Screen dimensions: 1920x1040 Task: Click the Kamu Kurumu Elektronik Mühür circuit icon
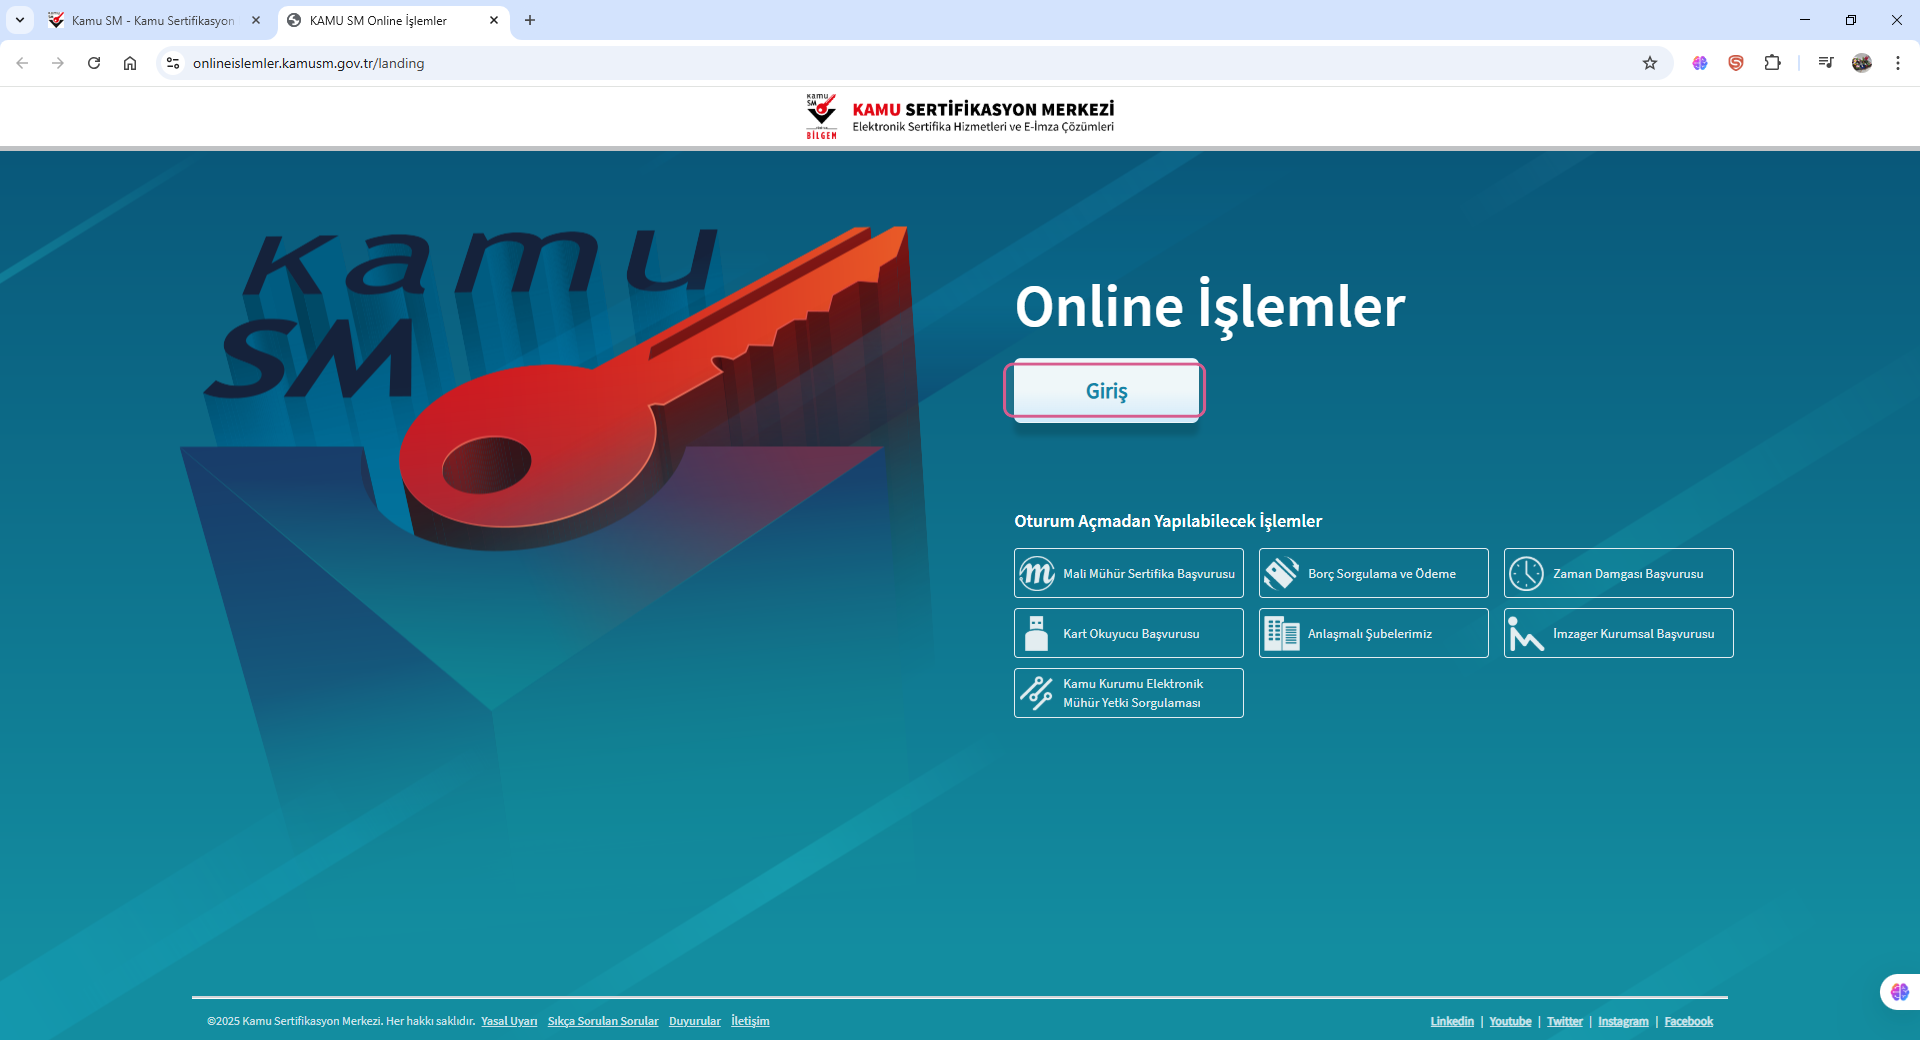coord(1037,693)
